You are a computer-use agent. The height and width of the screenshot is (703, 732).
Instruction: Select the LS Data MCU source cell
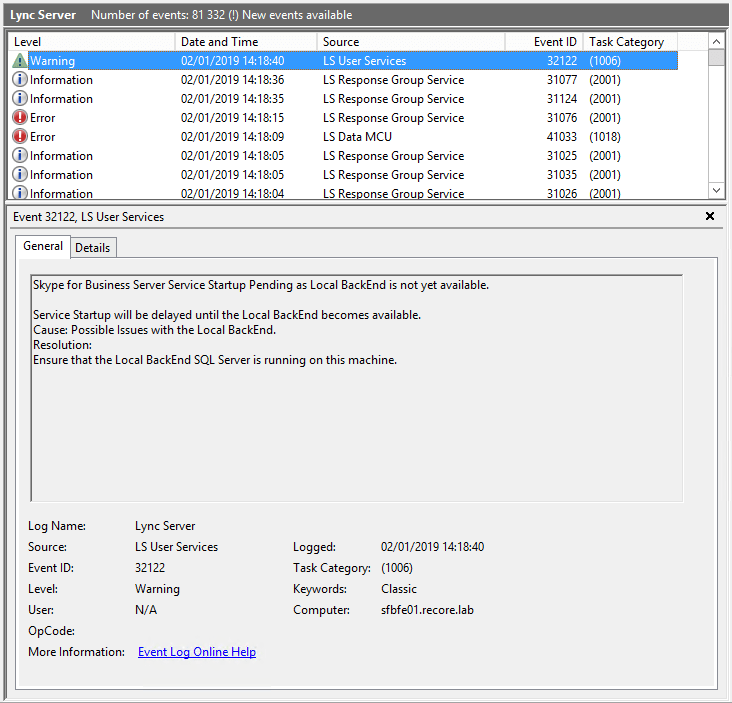(357, 137)
